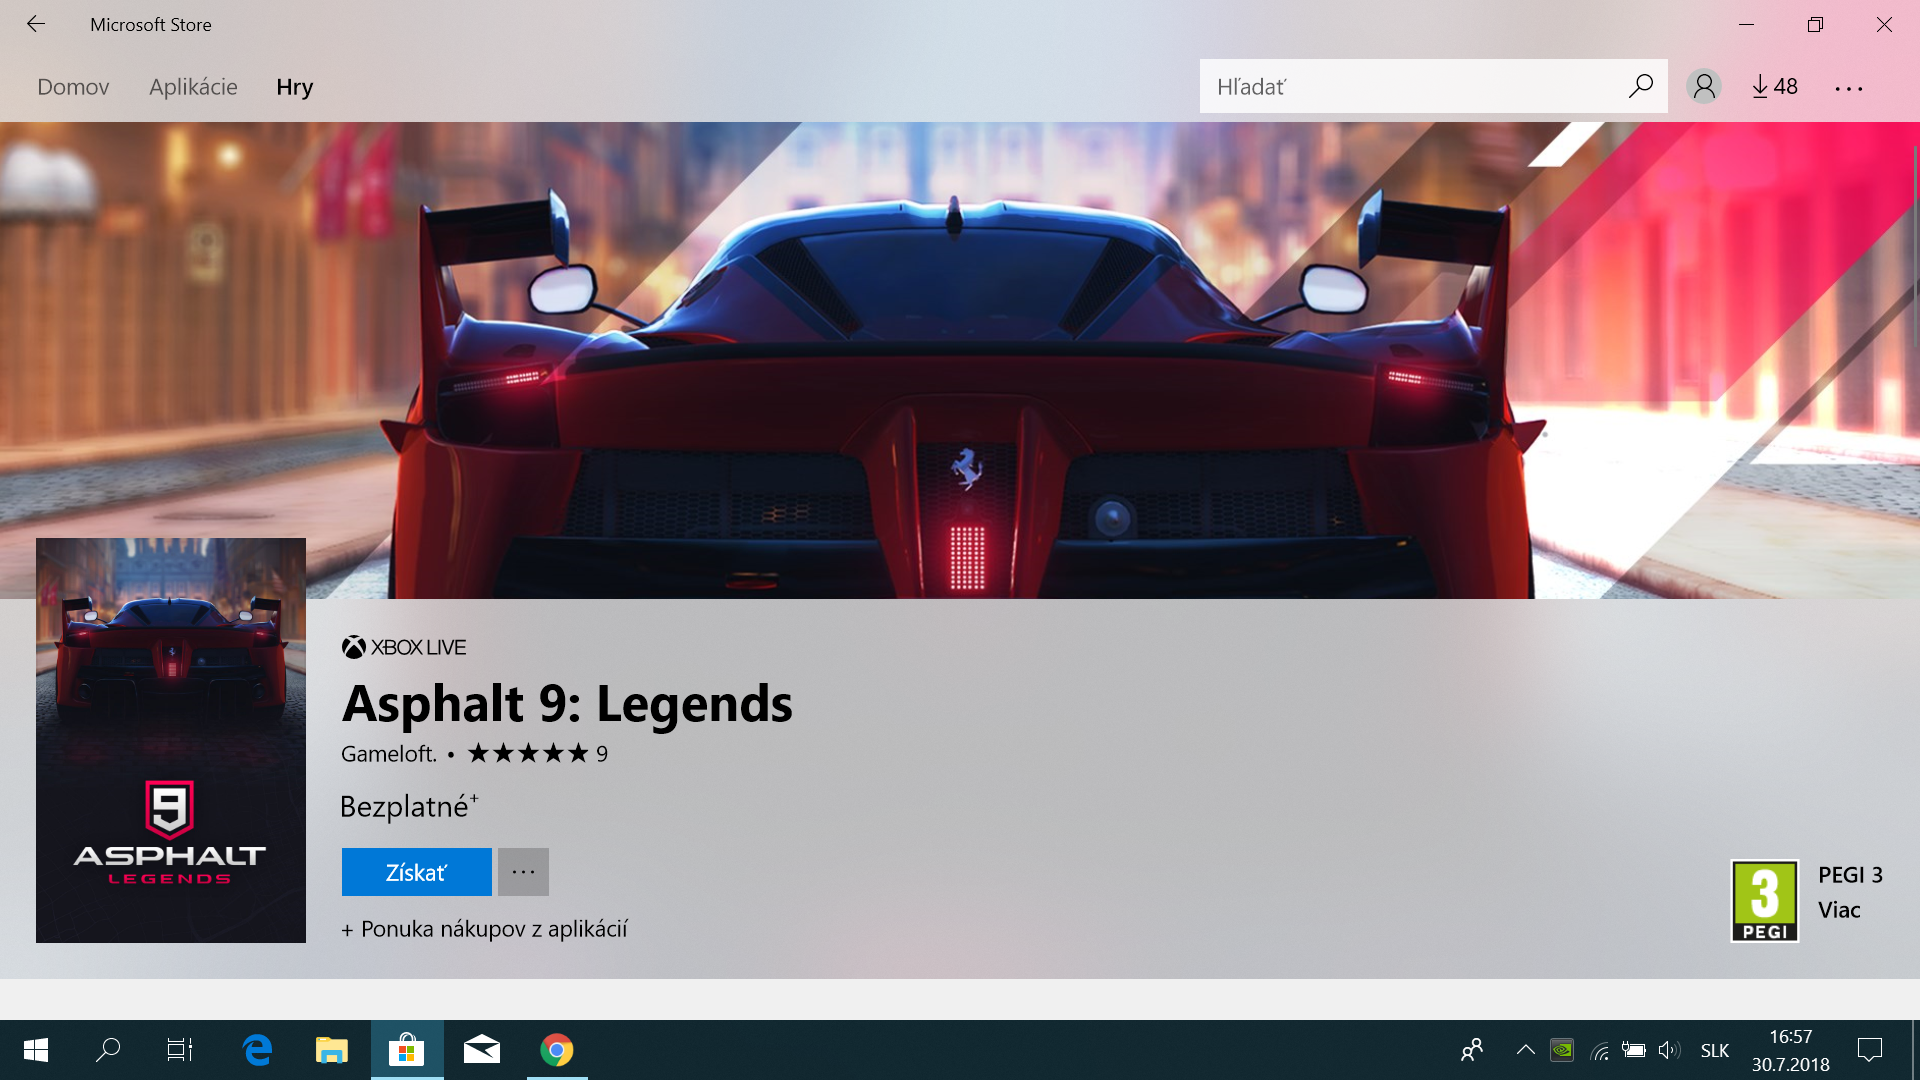
Task: Open downloads and updates (48)
Action: [1775, 87]
